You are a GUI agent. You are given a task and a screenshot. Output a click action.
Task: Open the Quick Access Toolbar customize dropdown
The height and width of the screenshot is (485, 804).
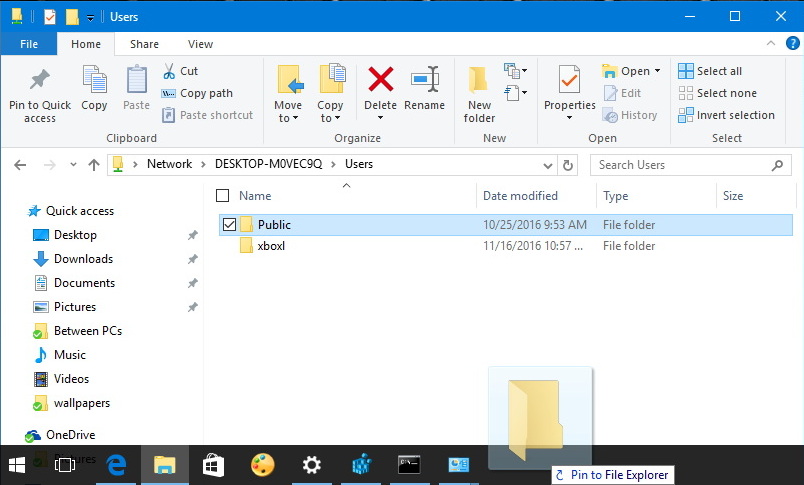point(90,18)
